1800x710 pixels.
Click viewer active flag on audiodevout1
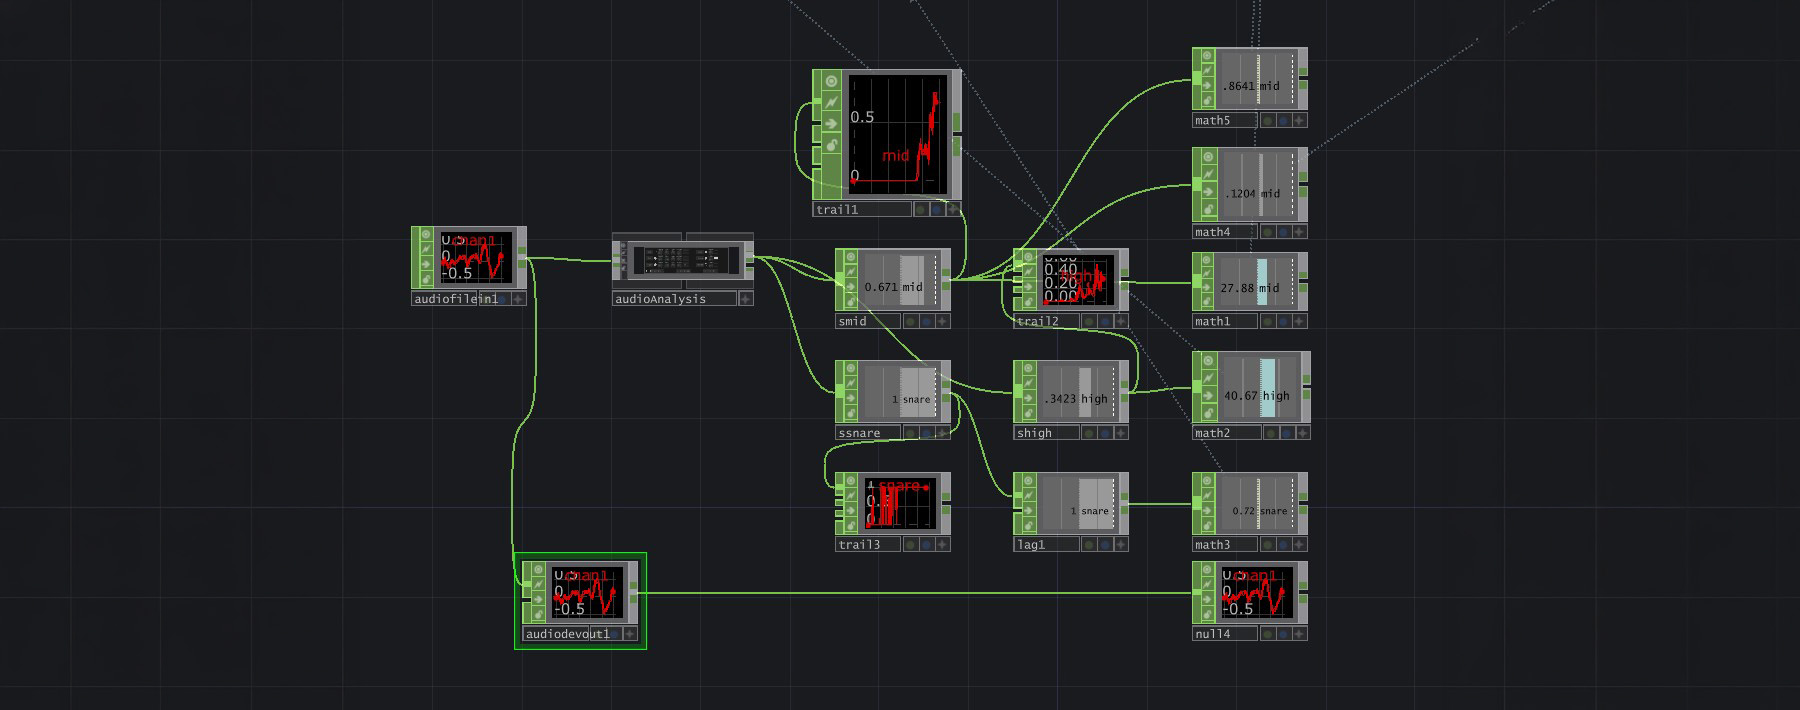pos(539,570)
